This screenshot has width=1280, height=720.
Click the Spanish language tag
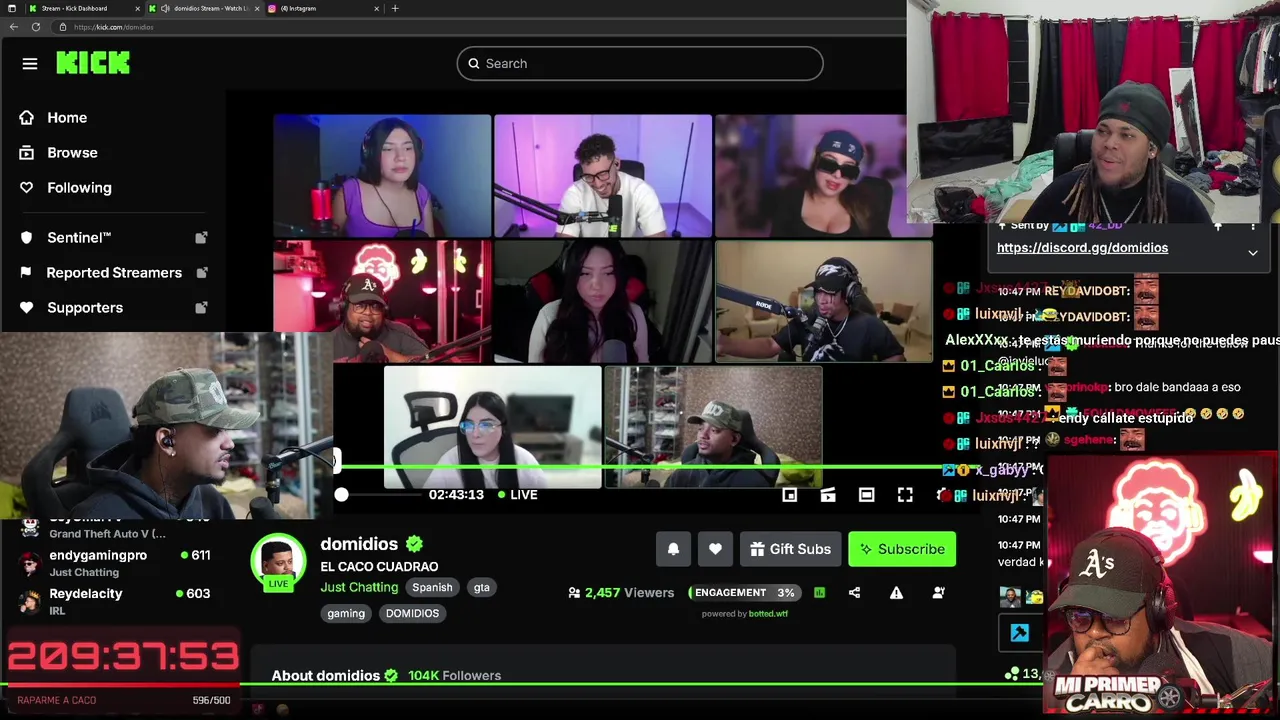(432, 588)
